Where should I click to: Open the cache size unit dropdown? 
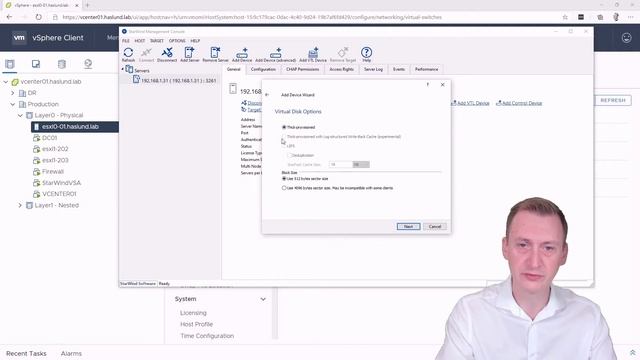point(361,164)
